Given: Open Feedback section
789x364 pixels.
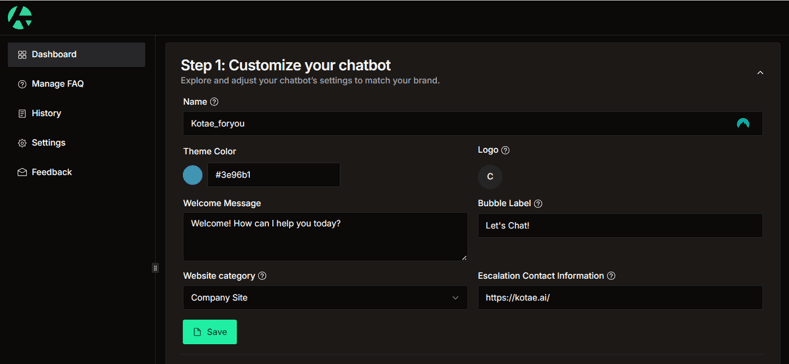Looking at the screenshot, I should tap(76, 172).
